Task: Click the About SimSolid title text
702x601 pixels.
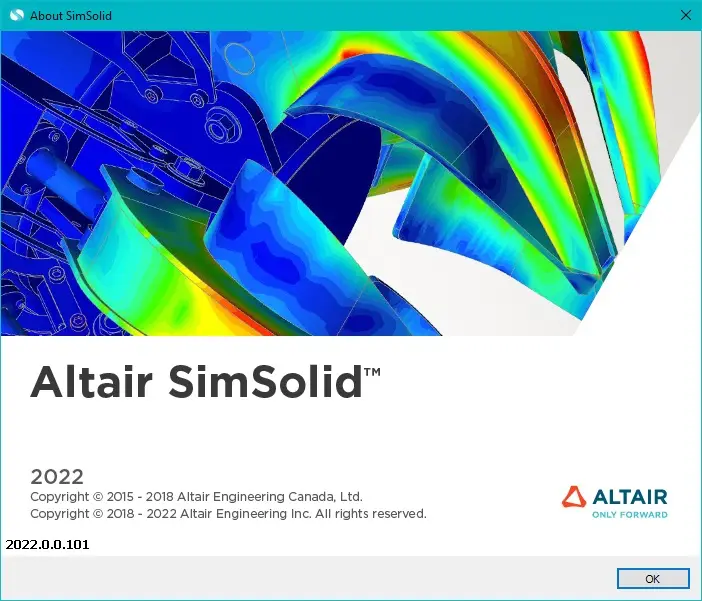Action: [71, 16]
